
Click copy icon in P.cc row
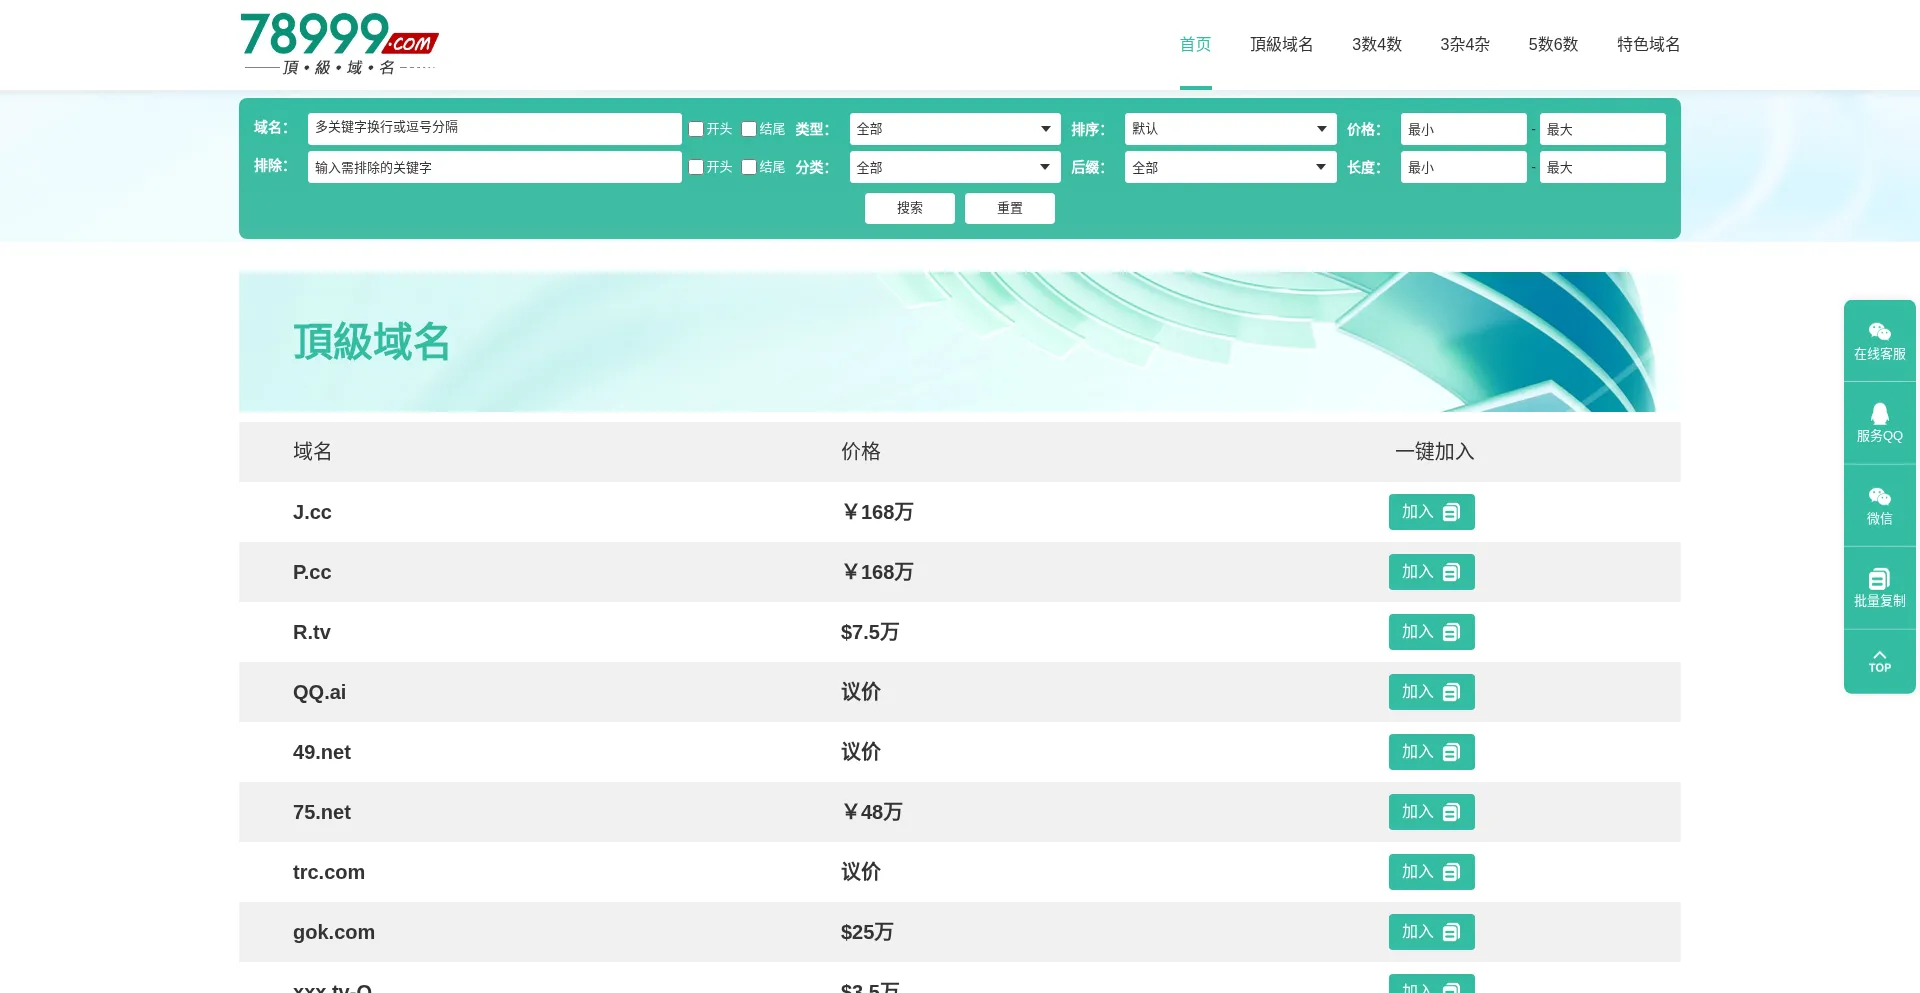1451,572
